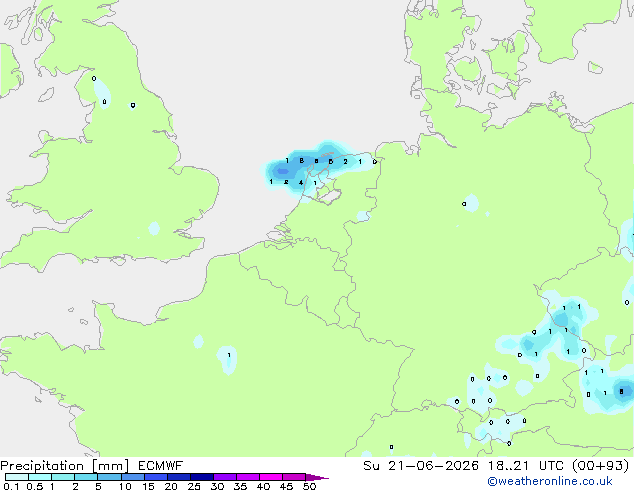Click the 0.1–0.5 mm palest legend swatch

coord(17,477)
